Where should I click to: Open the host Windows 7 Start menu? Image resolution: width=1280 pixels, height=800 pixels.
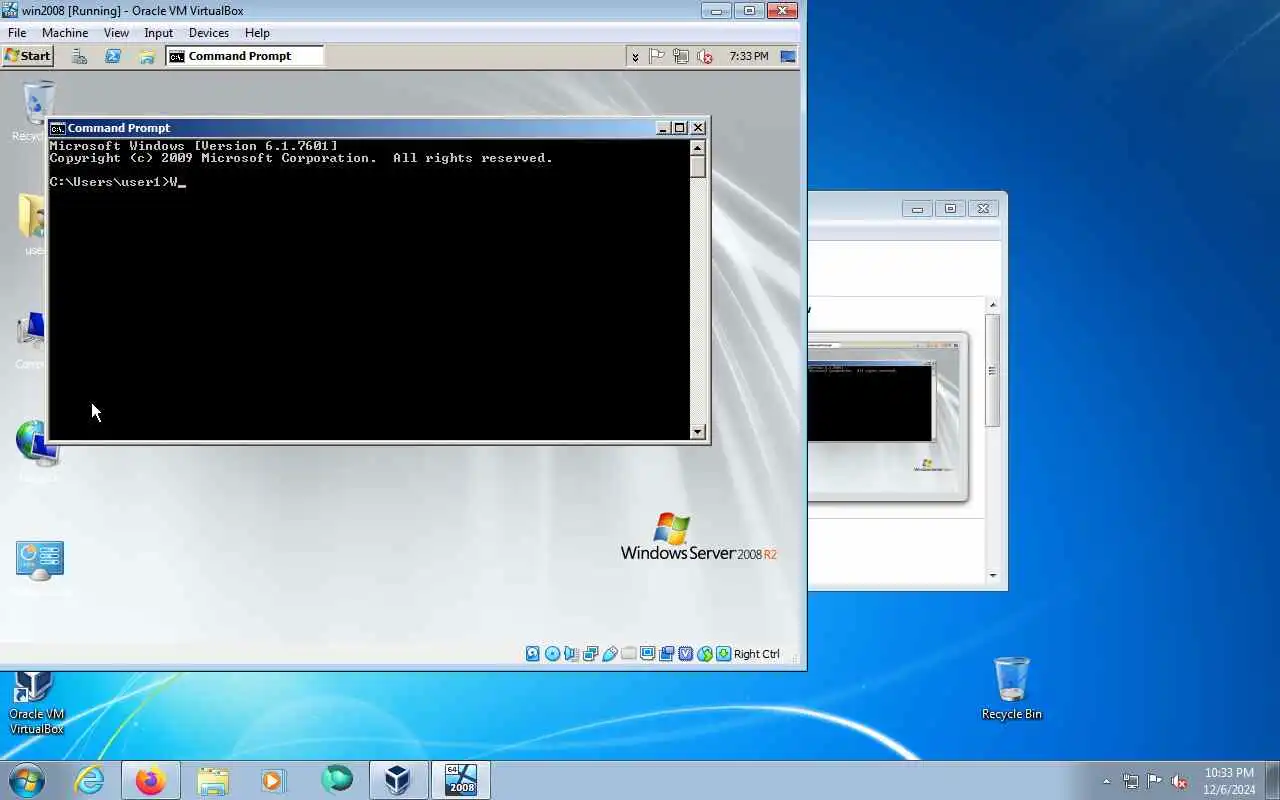pyautogui.click(x=27, y=780)
